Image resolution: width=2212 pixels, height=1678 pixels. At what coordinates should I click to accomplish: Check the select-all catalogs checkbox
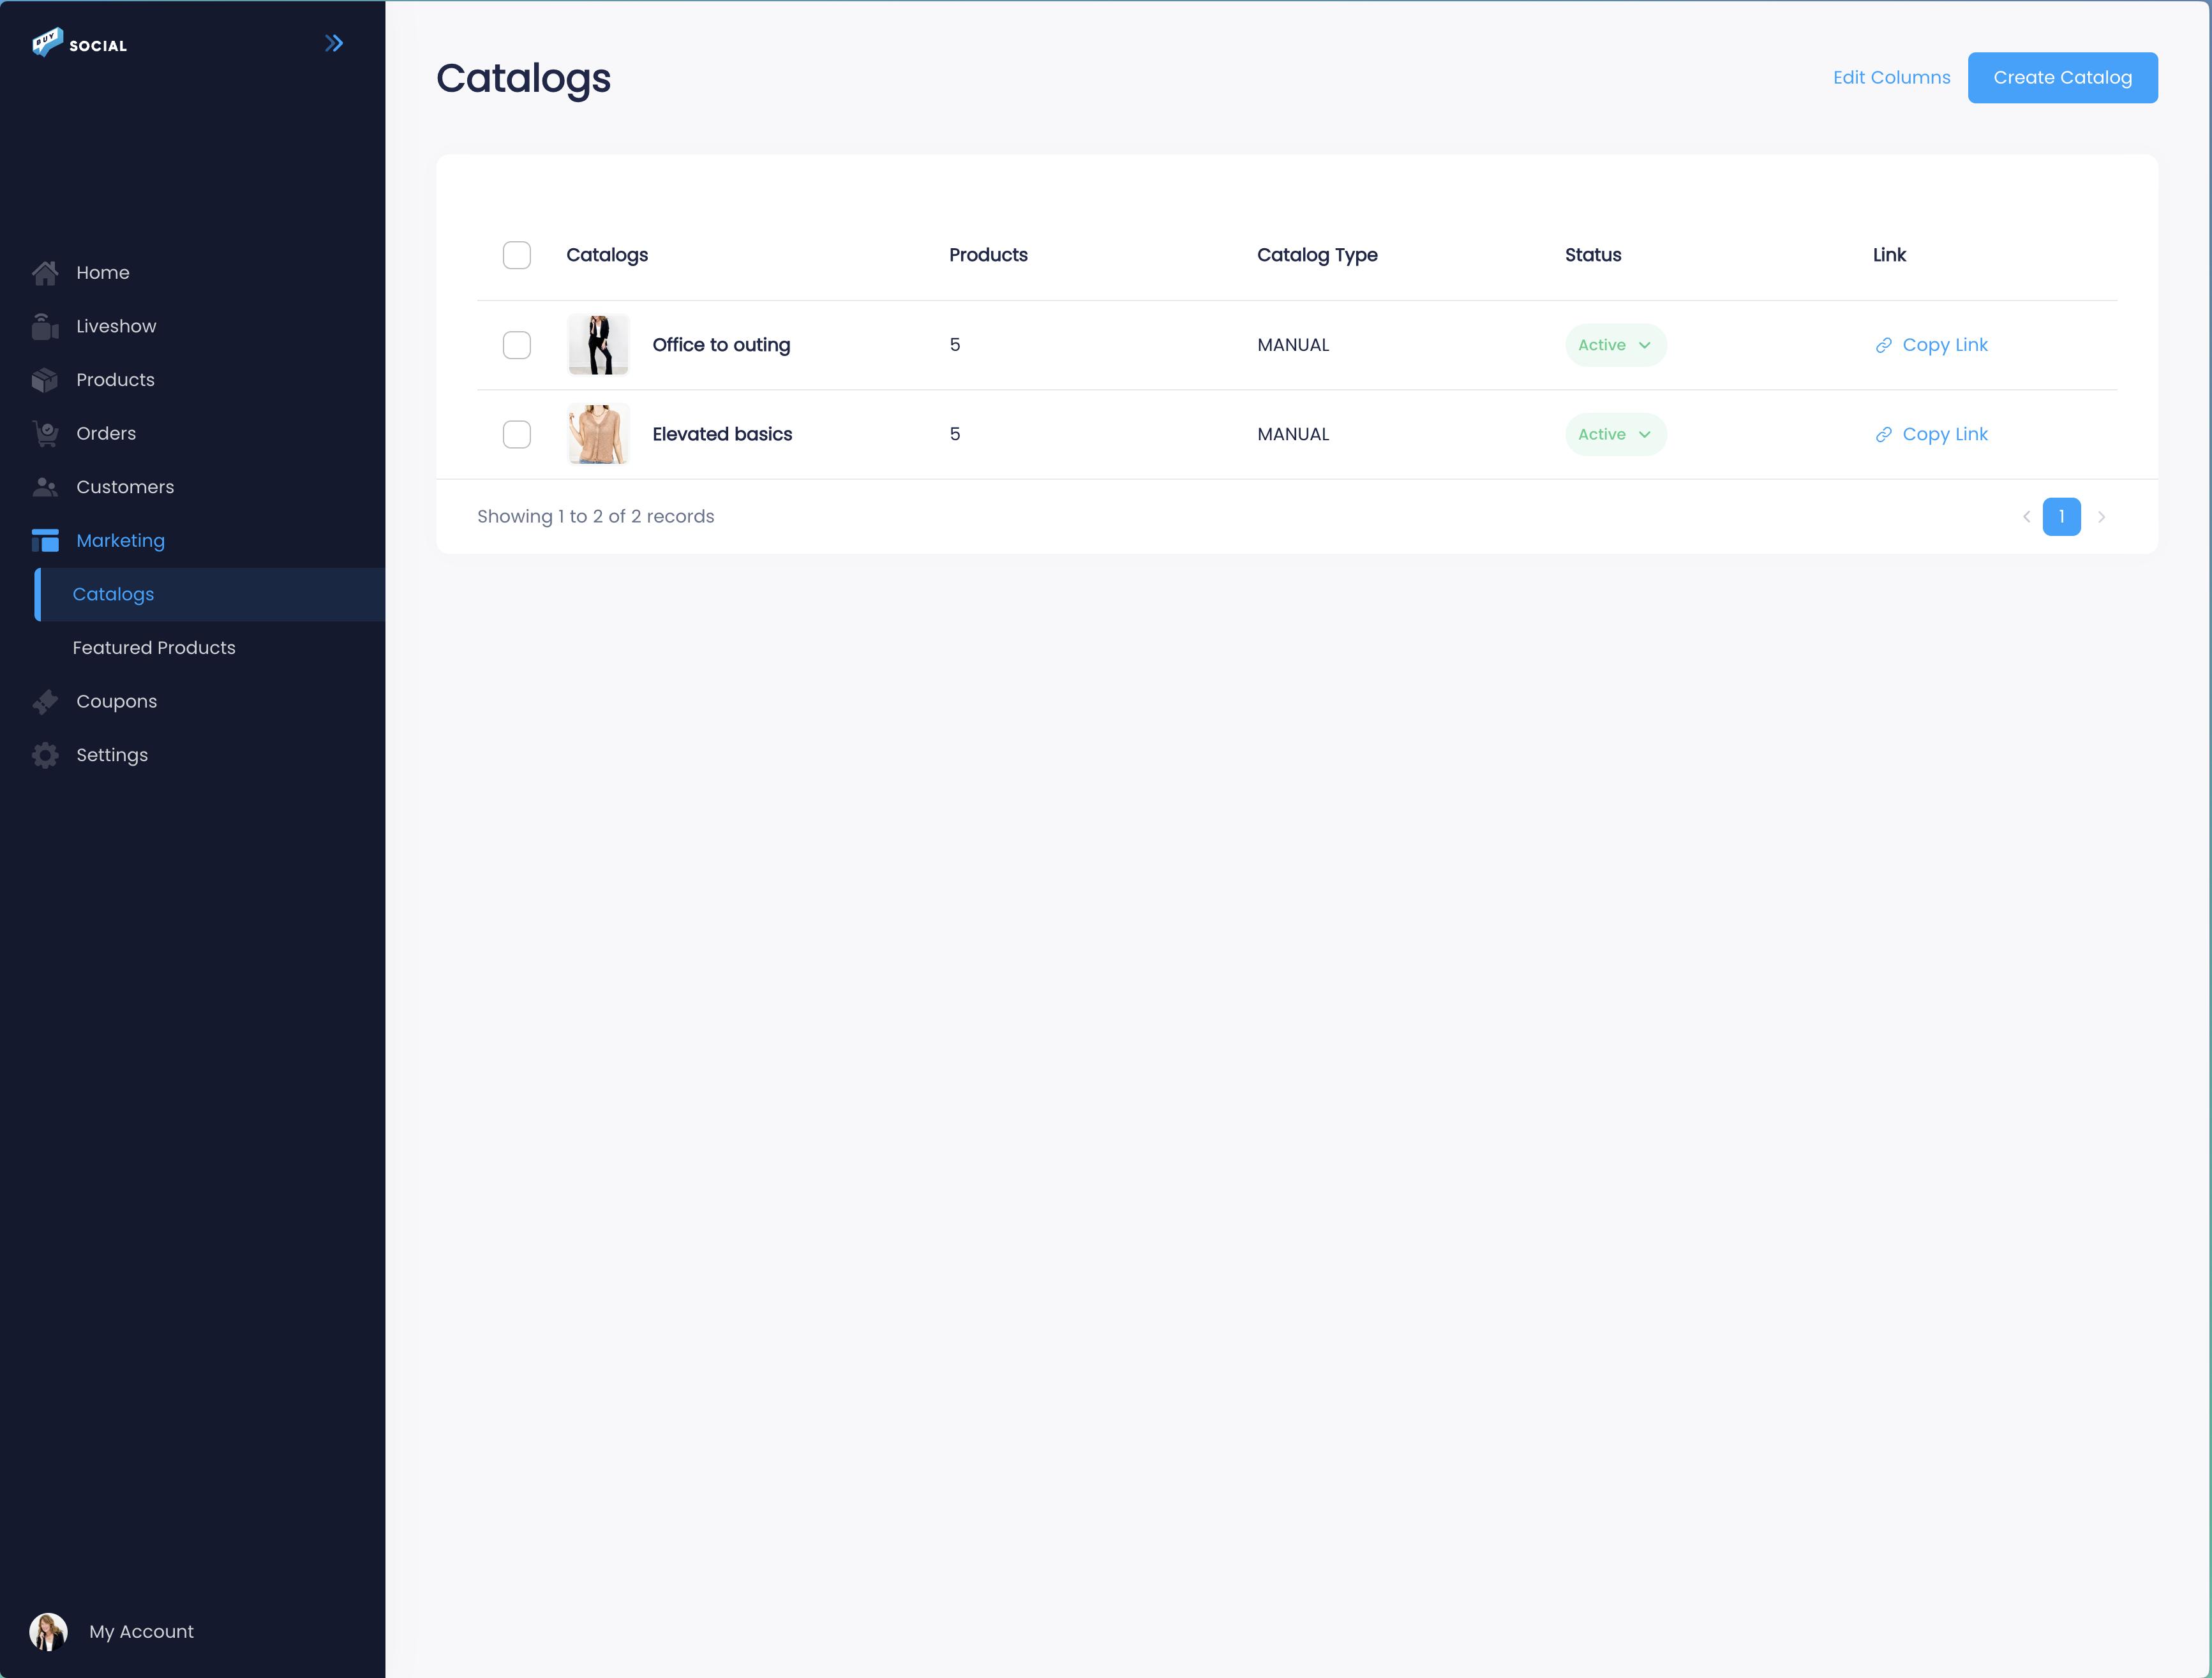click(517, 255)
